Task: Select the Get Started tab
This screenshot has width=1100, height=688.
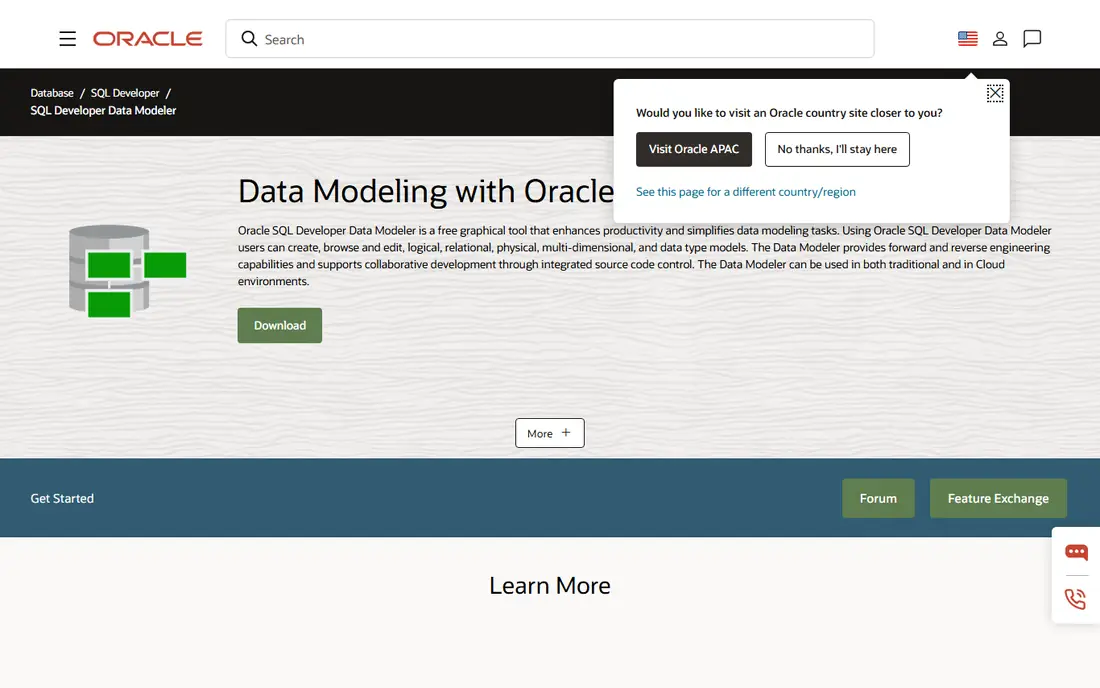Action: click(x=62, y=498)
